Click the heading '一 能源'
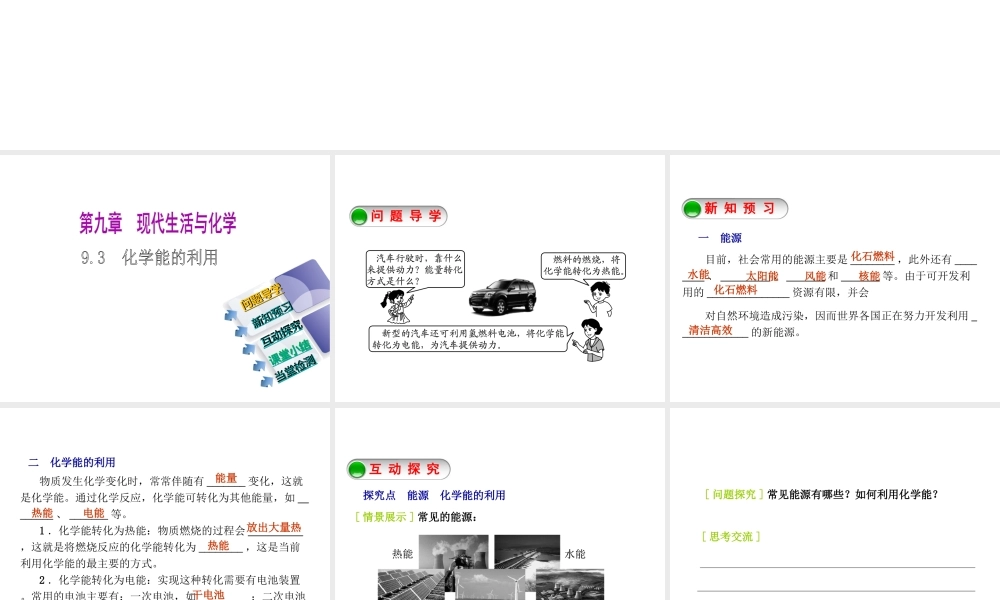The image size is (1000, 600). point(720,238)
